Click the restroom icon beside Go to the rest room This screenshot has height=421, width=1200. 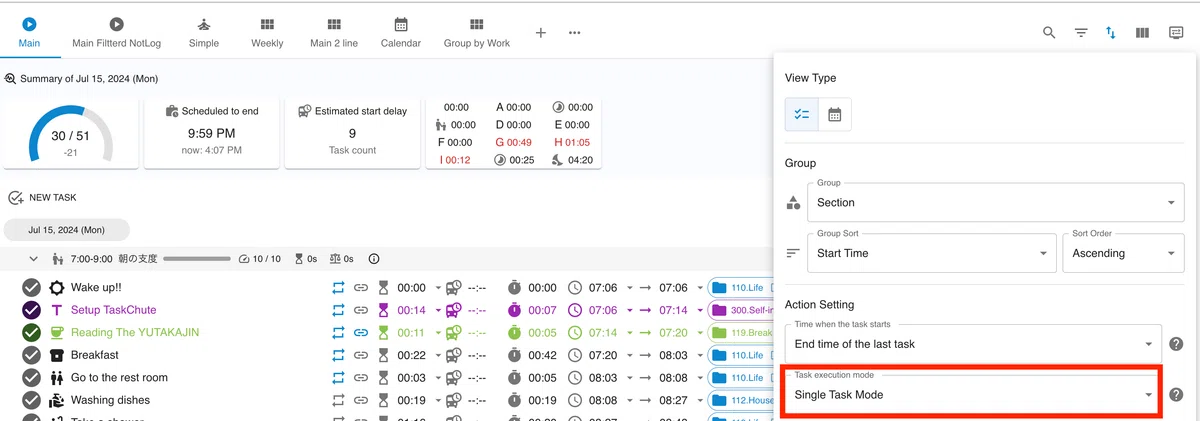(x=57, y=377)
